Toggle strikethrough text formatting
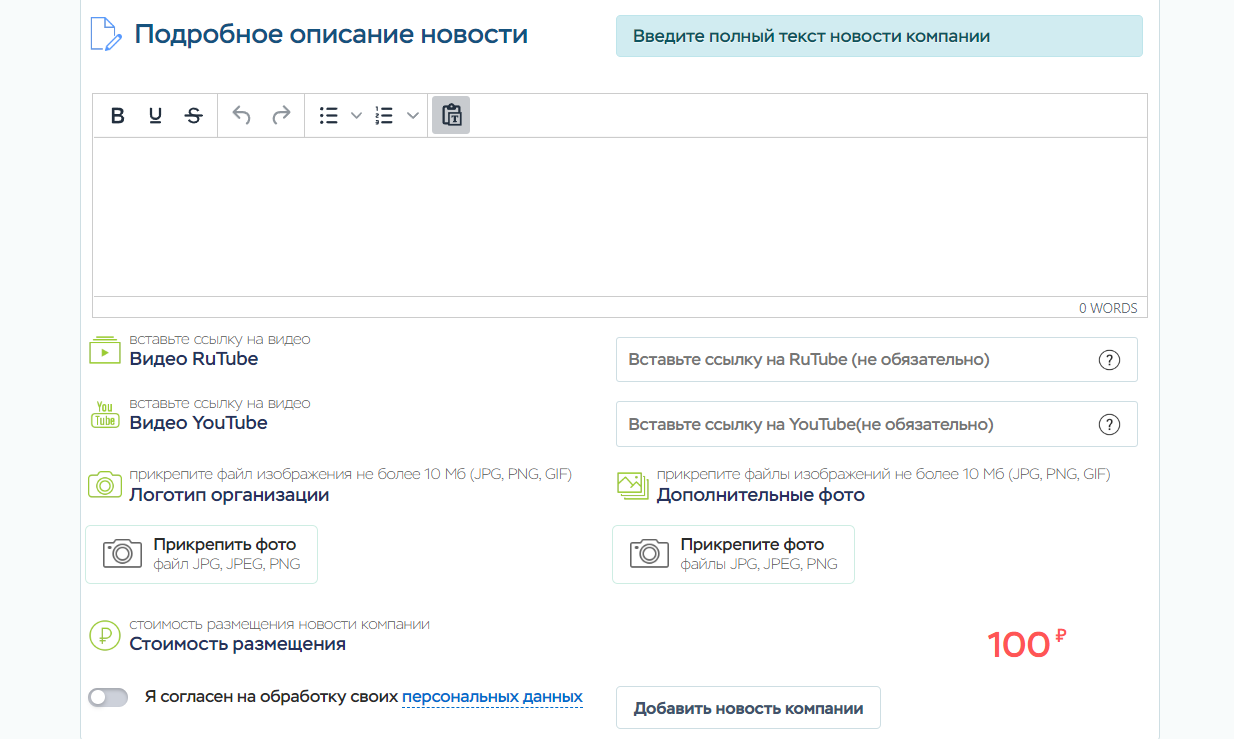1234x739 pixels. [193, 115]
